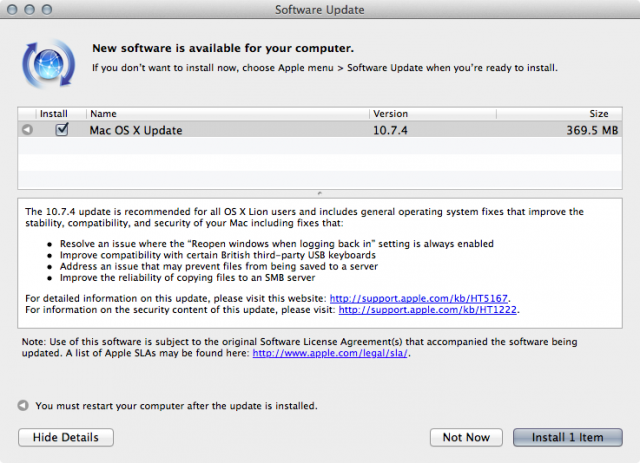Click the Install column header
This screenshot has height=463, width=640.
pyautogui.click(x=53, y=114)
